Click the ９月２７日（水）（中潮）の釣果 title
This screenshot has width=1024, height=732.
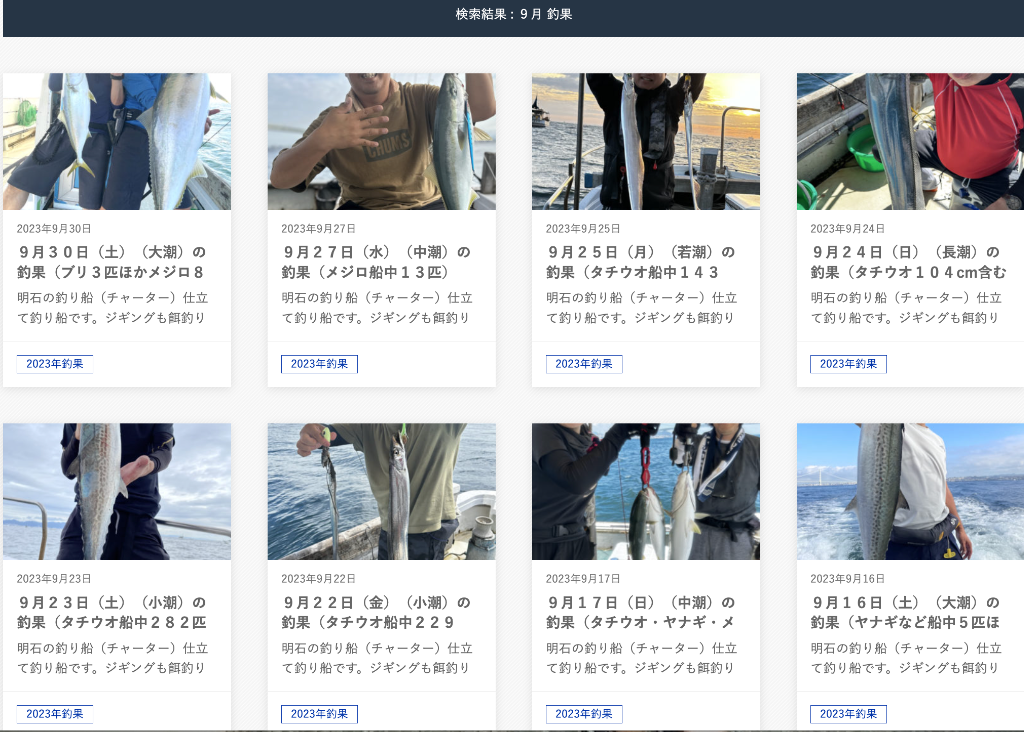(x=375, y=262)
